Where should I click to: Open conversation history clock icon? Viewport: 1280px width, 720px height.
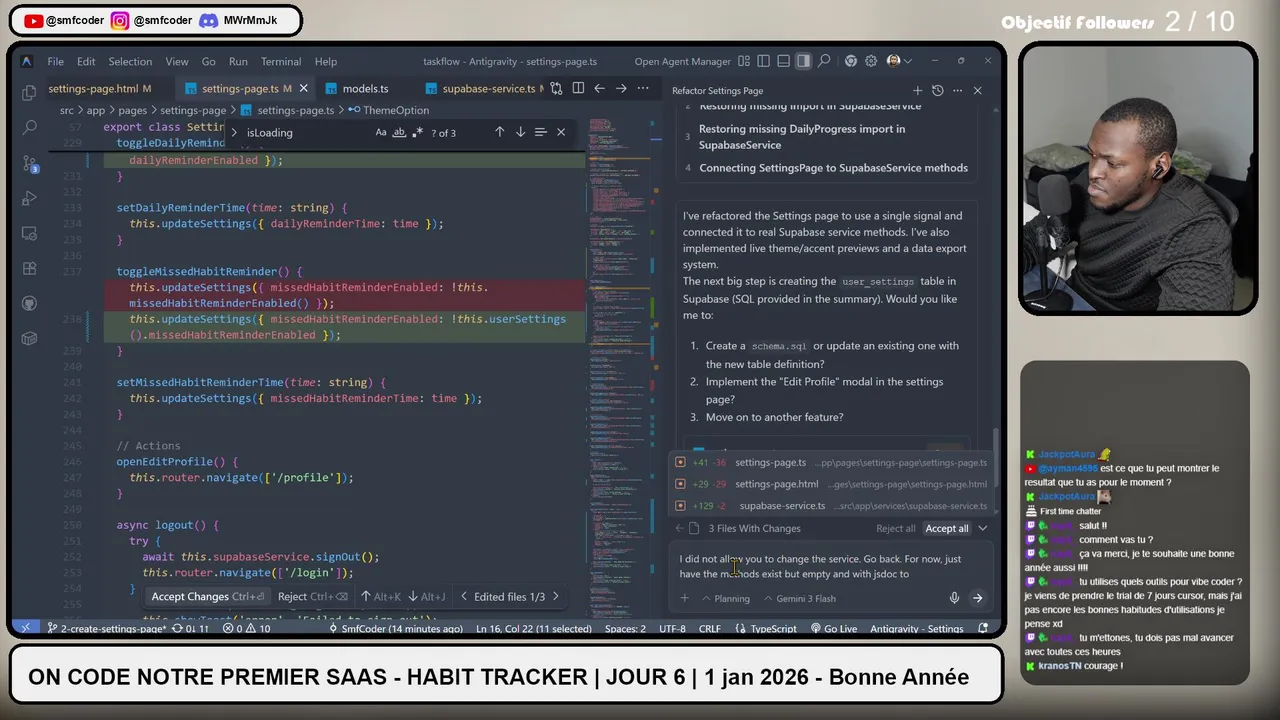(x=937, y=90)
